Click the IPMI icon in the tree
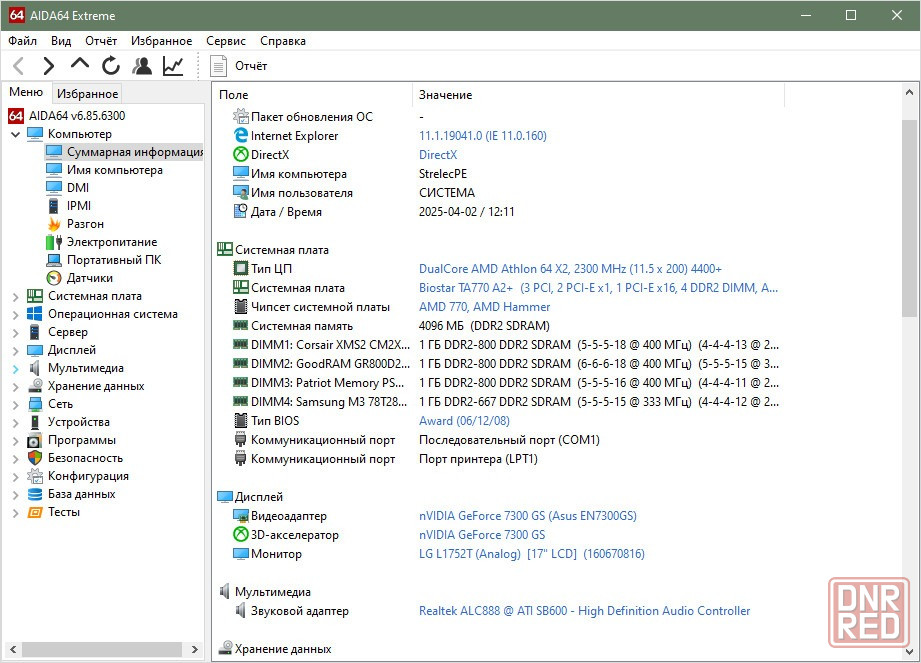 tap(53, 206)
